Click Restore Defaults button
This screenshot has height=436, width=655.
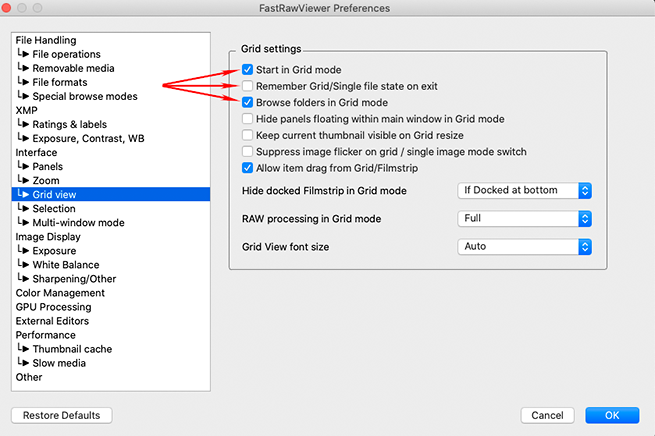click(x=62, y=415)
